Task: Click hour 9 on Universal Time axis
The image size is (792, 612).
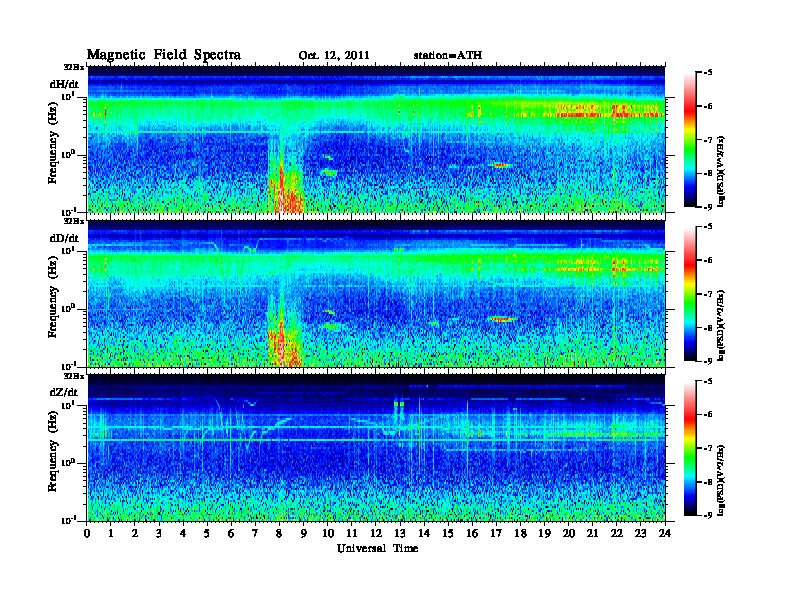Action: pos(304,534)
